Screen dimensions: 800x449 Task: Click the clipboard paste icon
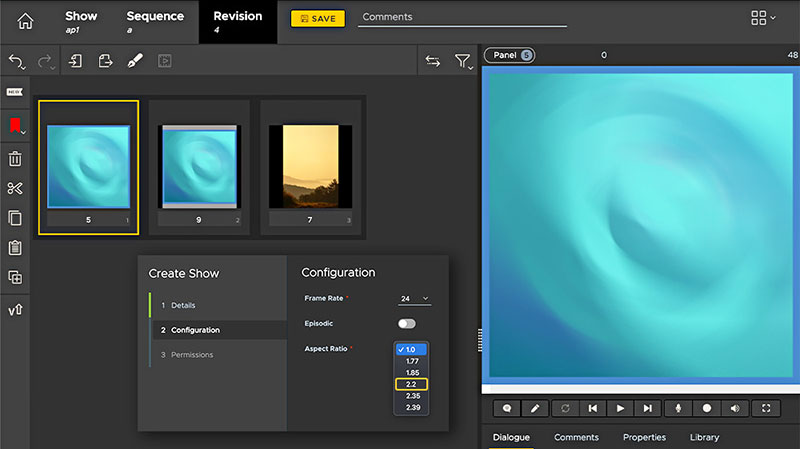[15, 247]
